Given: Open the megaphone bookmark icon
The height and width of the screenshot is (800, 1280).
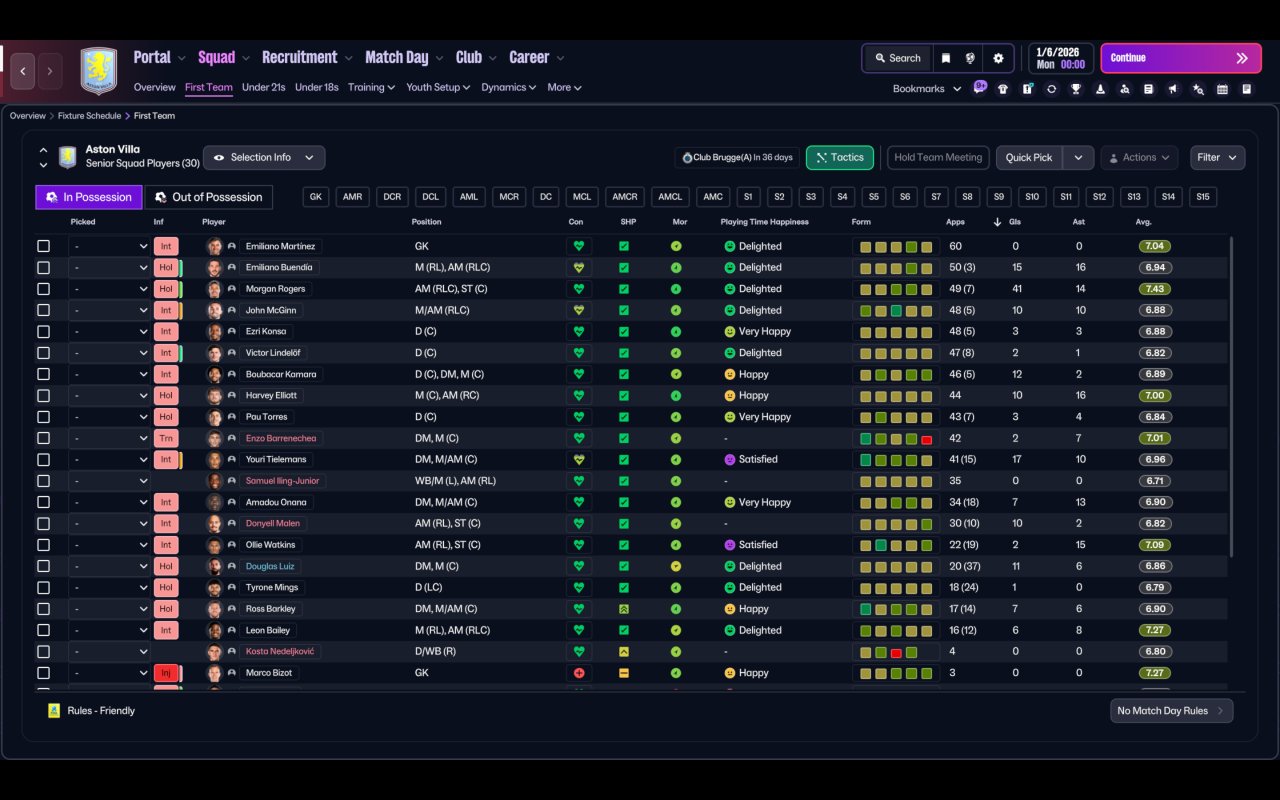Looking at the screenshot, I should 1172,89.
